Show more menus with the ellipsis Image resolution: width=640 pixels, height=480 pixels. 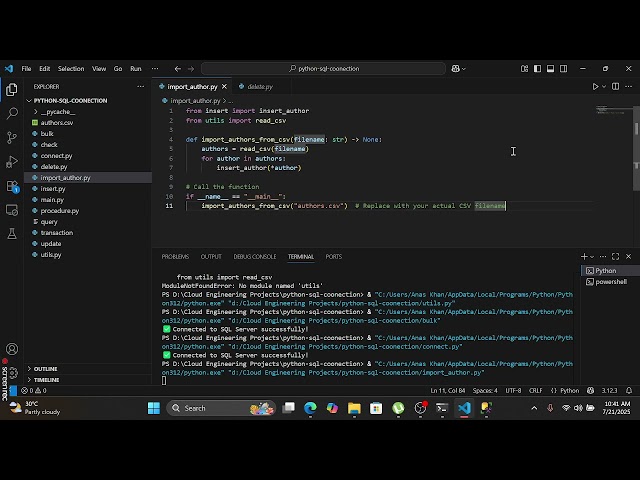click(155, 69)
